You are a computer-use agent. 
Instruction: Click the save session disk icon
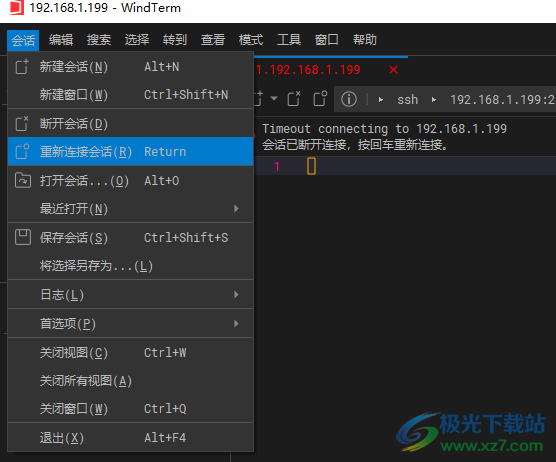point(23,237)
